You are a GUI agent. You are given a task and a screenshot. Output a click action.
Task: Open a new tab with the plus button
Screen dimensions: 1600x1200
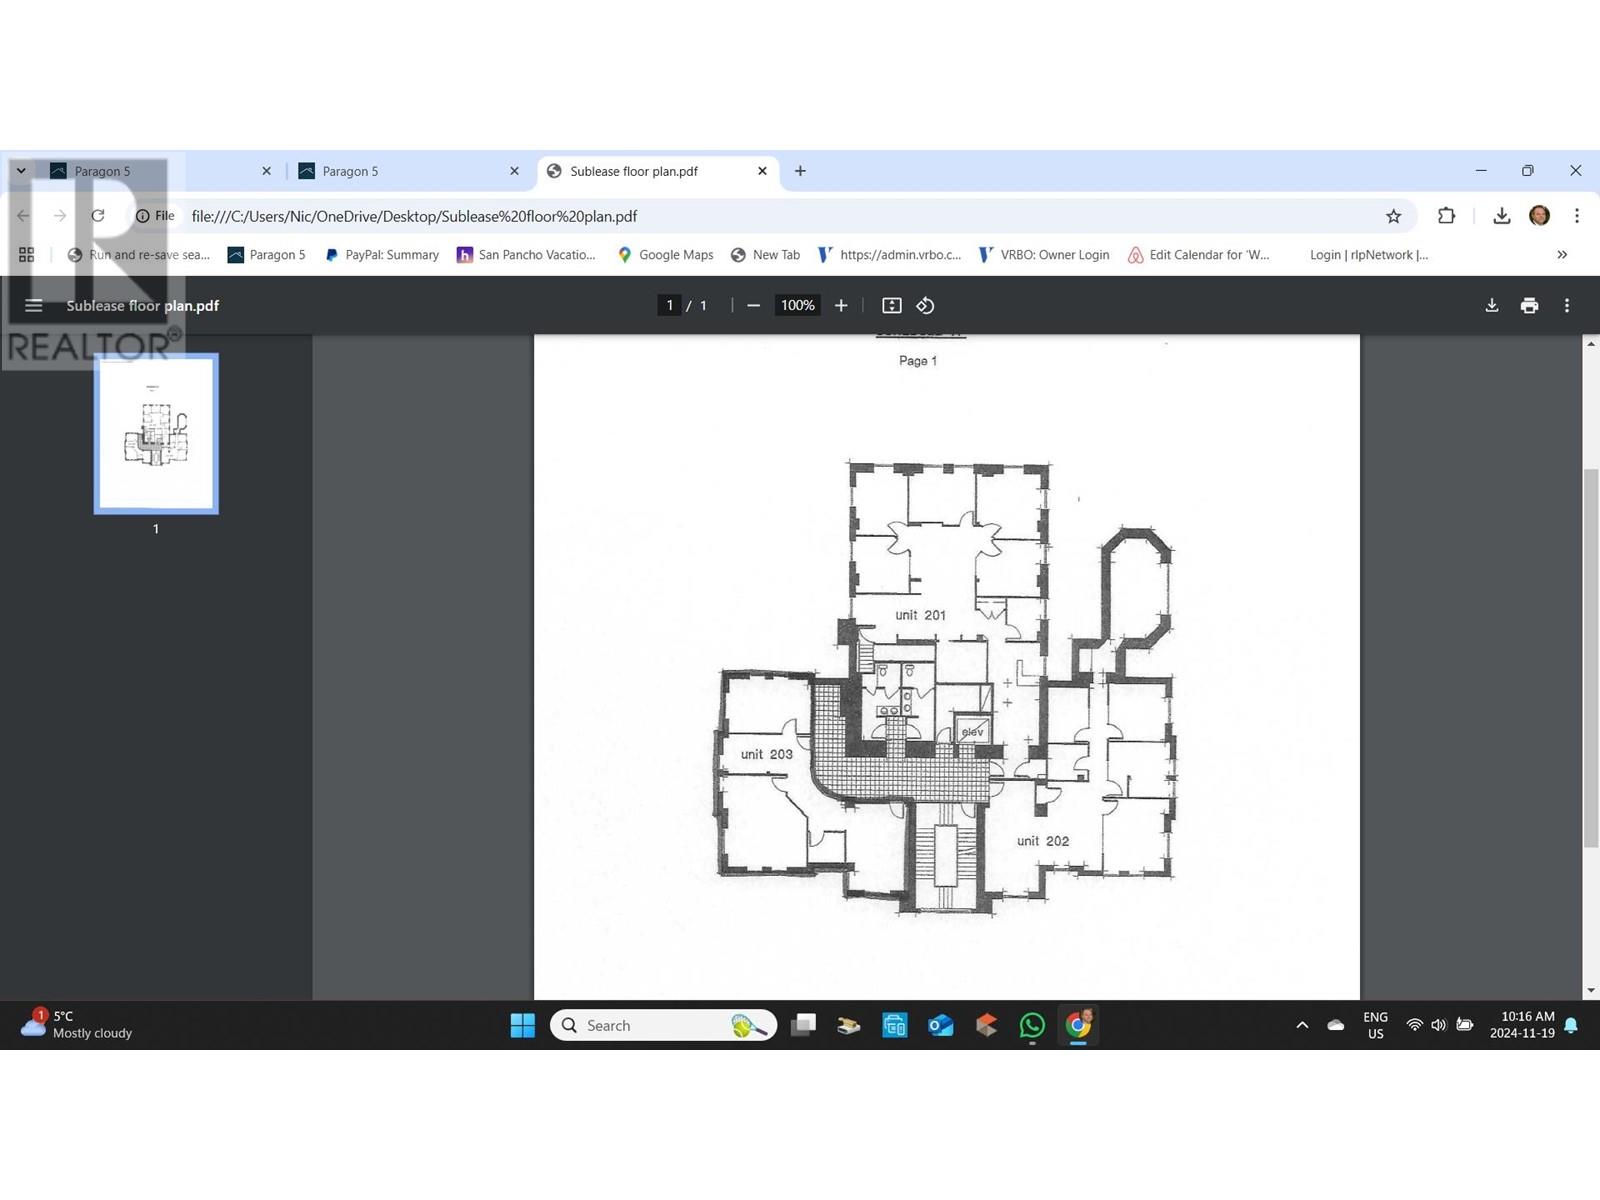pyautogui.click(x=800, y=171)
